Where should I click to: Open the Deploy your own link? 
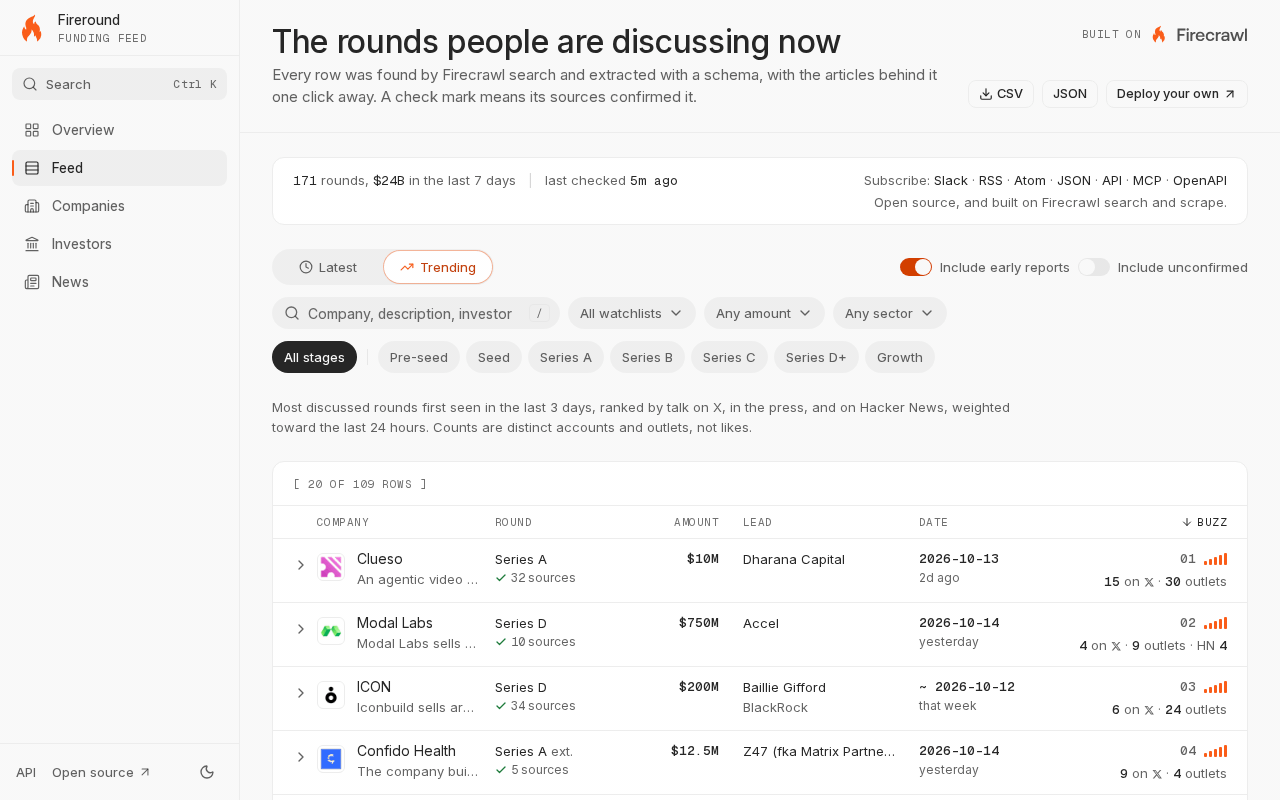tap(1177, 94)
